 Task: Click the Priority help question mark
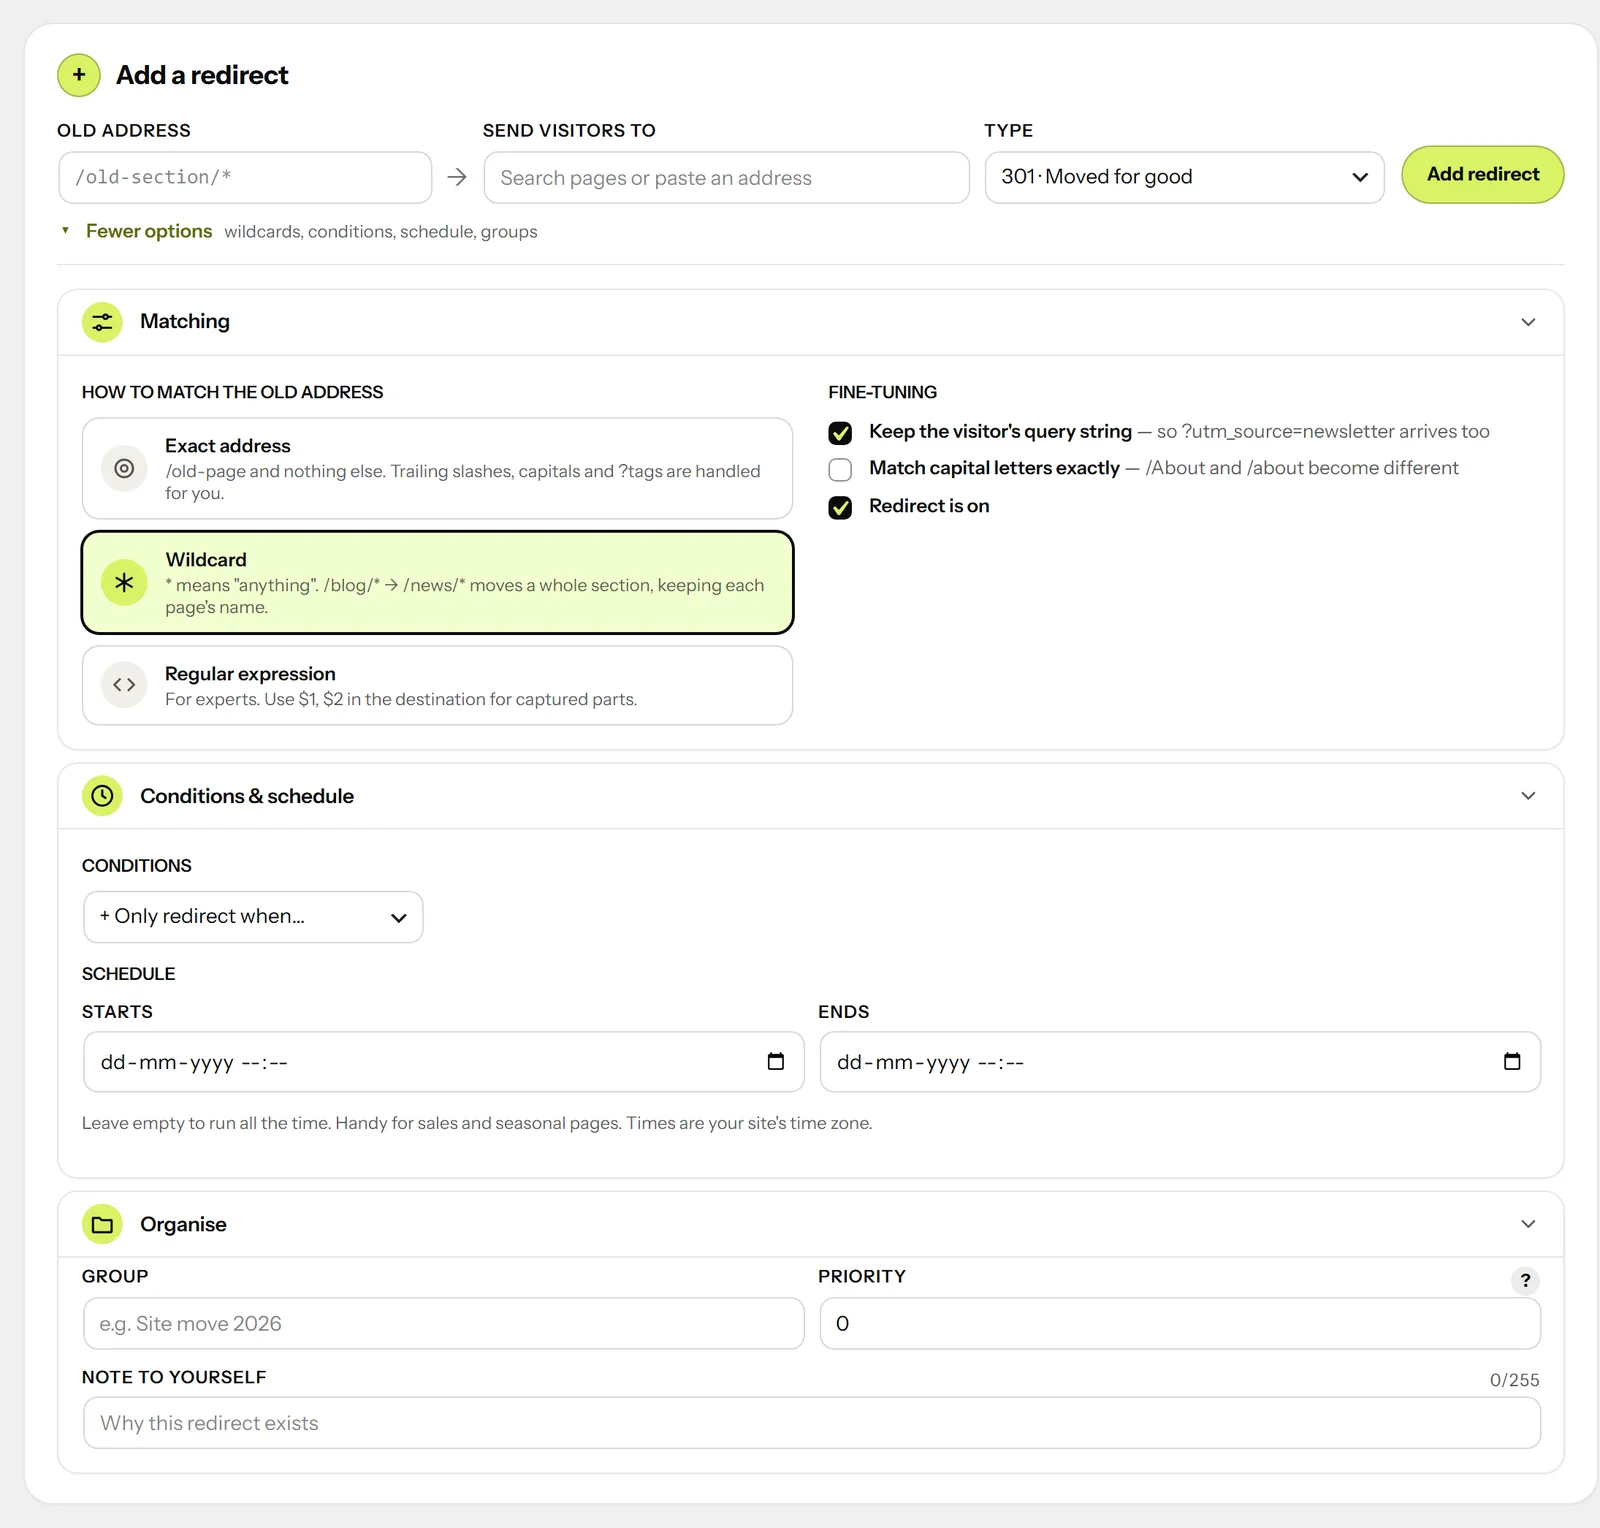pos(1525,1280)
